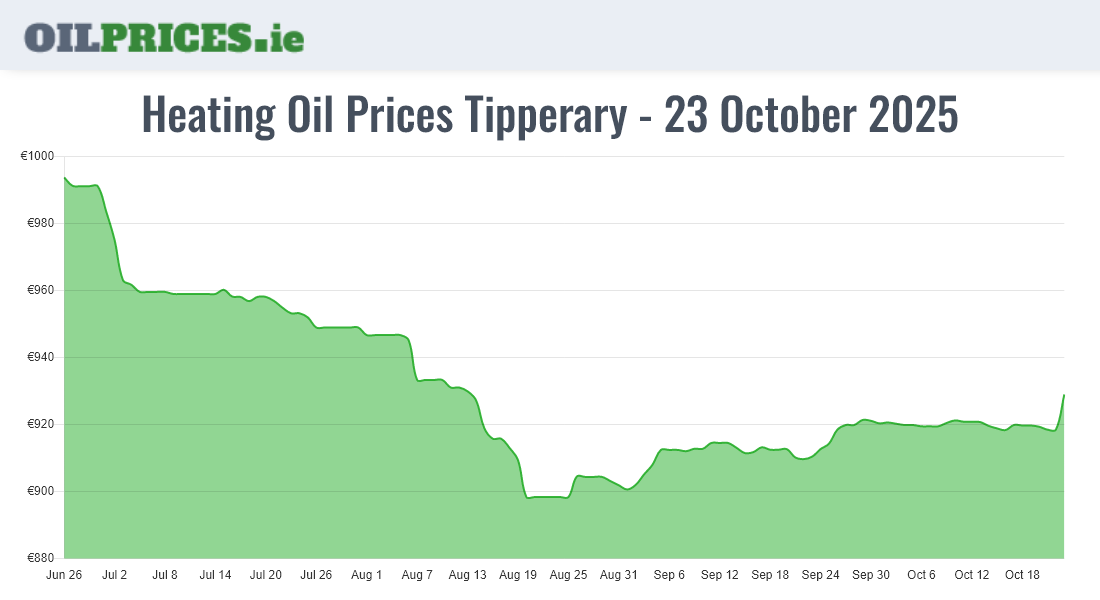Click the Jul 26 date label
1100x600 pixels.
316,575
